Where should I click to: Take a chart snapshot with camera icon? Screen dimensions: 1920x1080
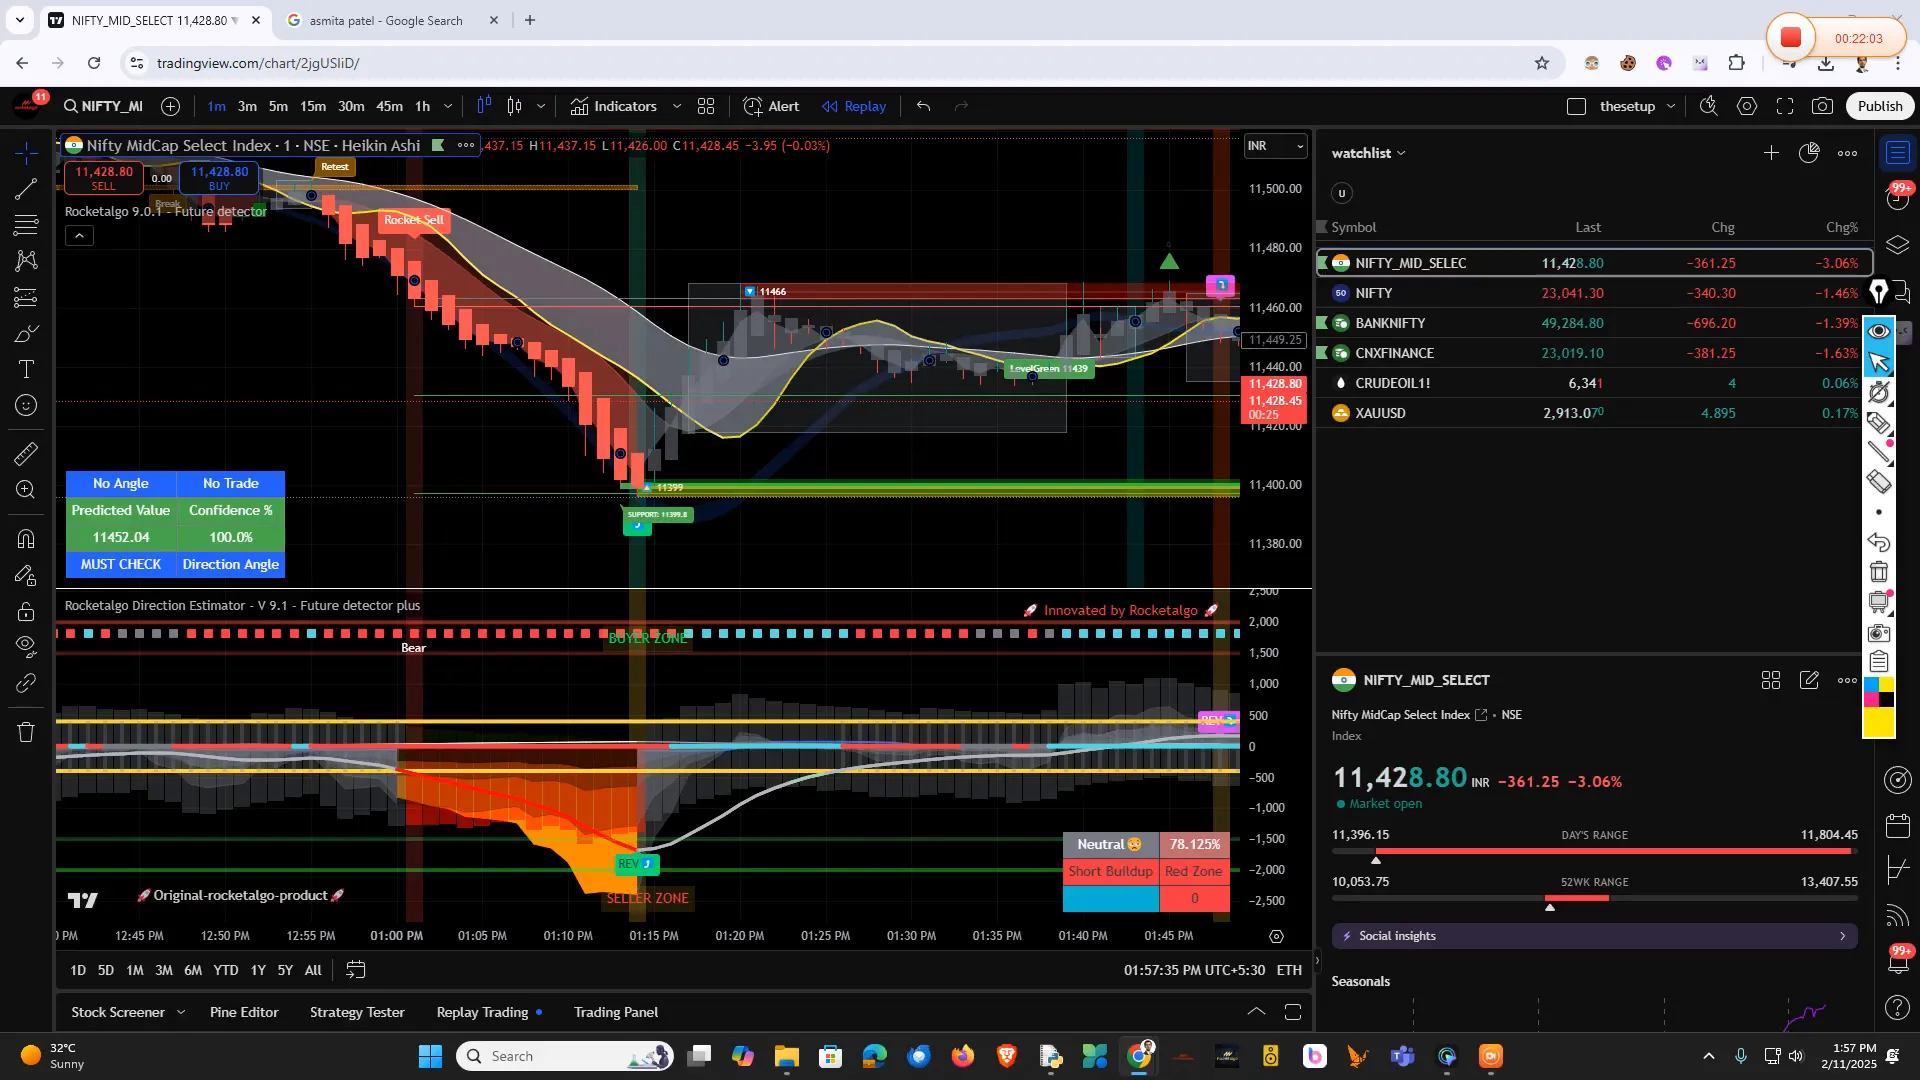click(x=1823, y=106)
